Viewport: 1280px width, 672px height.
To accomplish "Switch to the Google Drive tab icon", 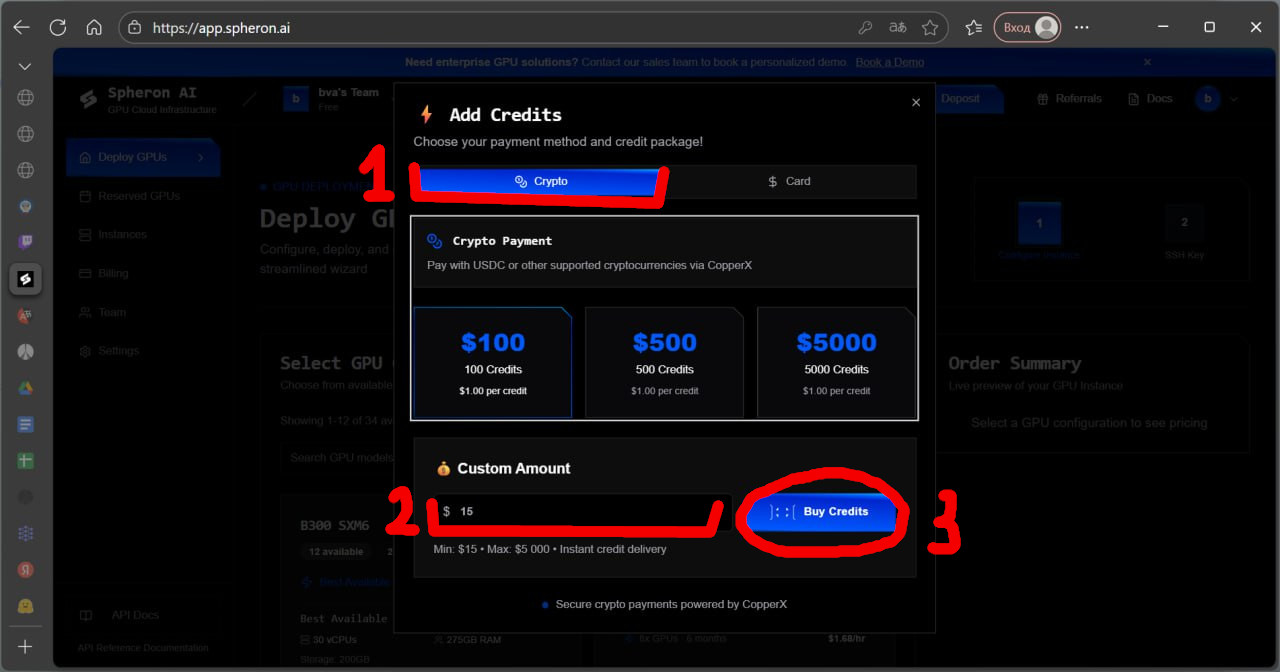I will click(x=26, y=388).
